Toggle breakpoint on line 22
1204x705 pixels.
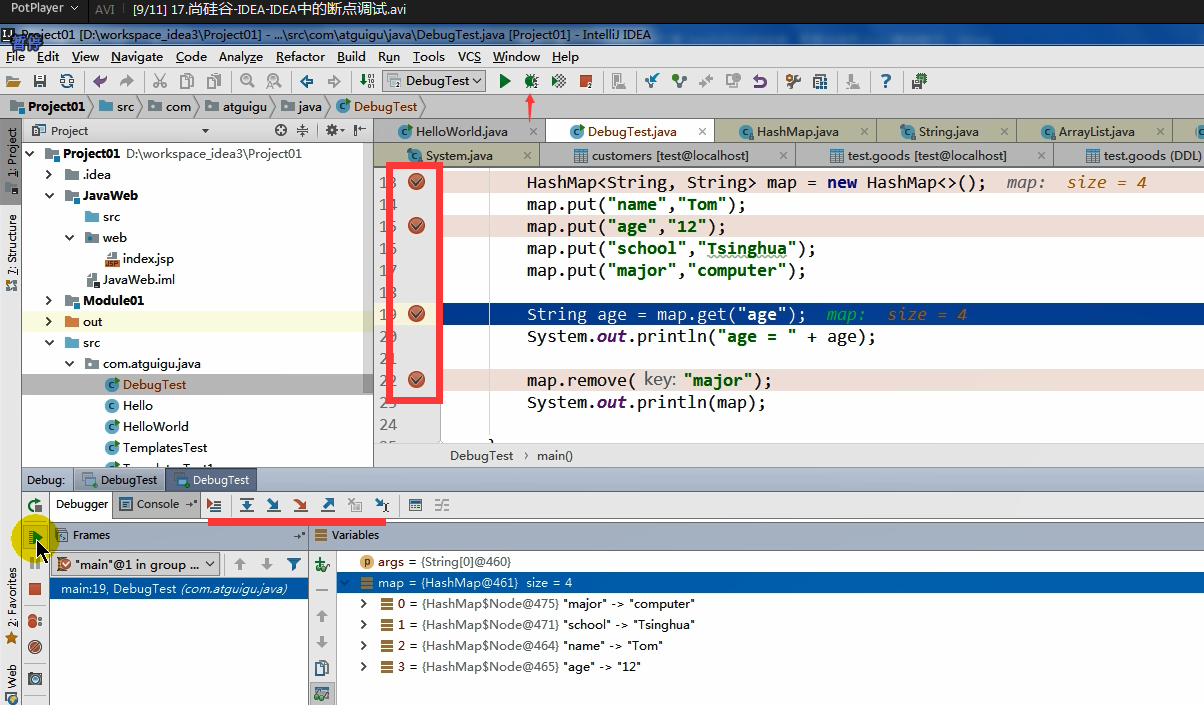pyautogui.click(x=417, y=380)
